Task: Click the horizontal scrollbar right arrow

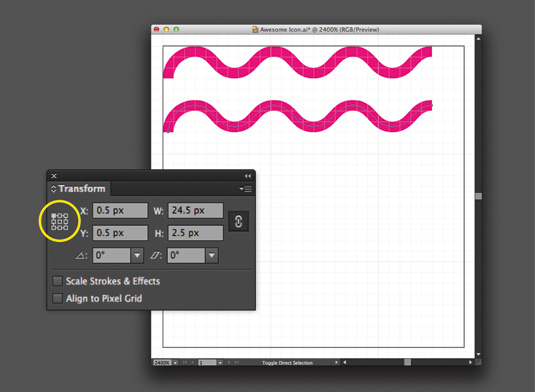Action: [470, 362]
